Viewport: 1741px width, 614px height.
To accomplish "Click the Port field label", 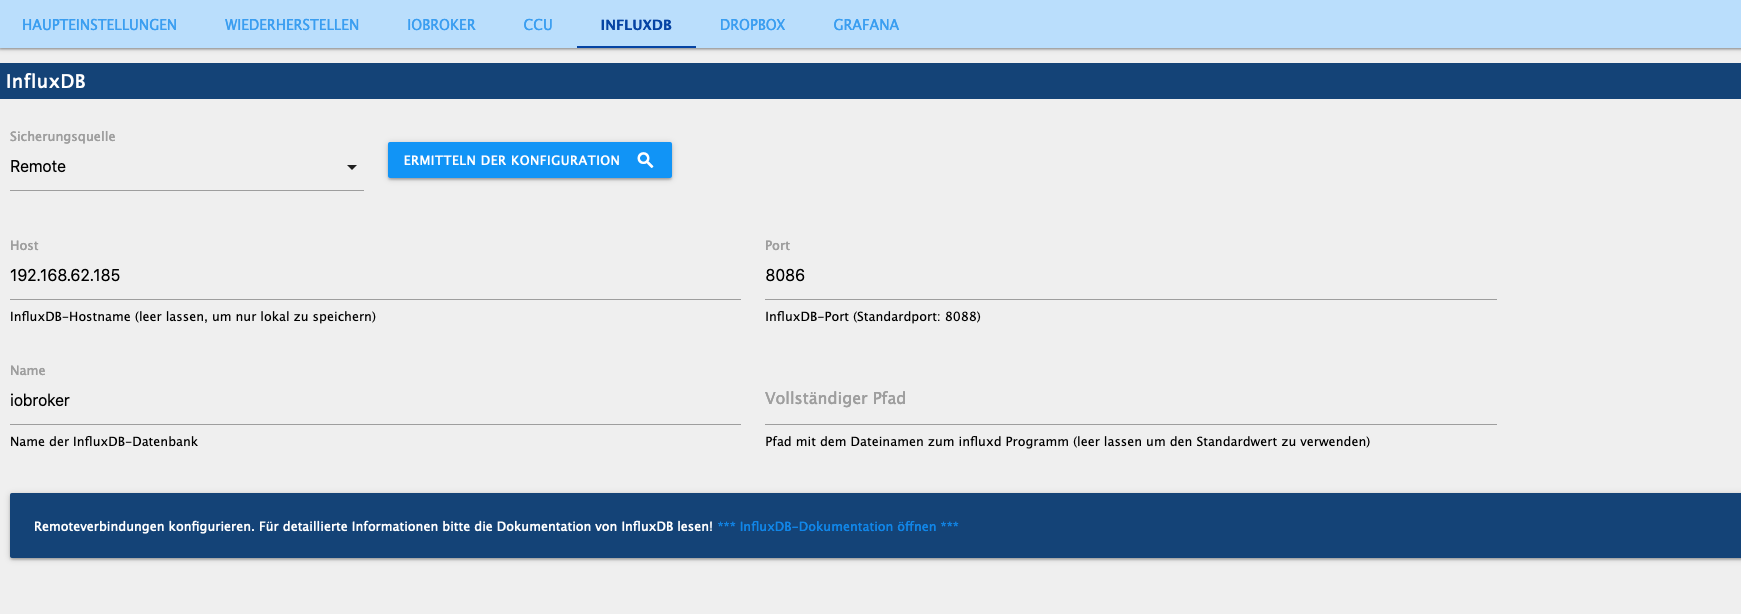I will pos(777,245).
